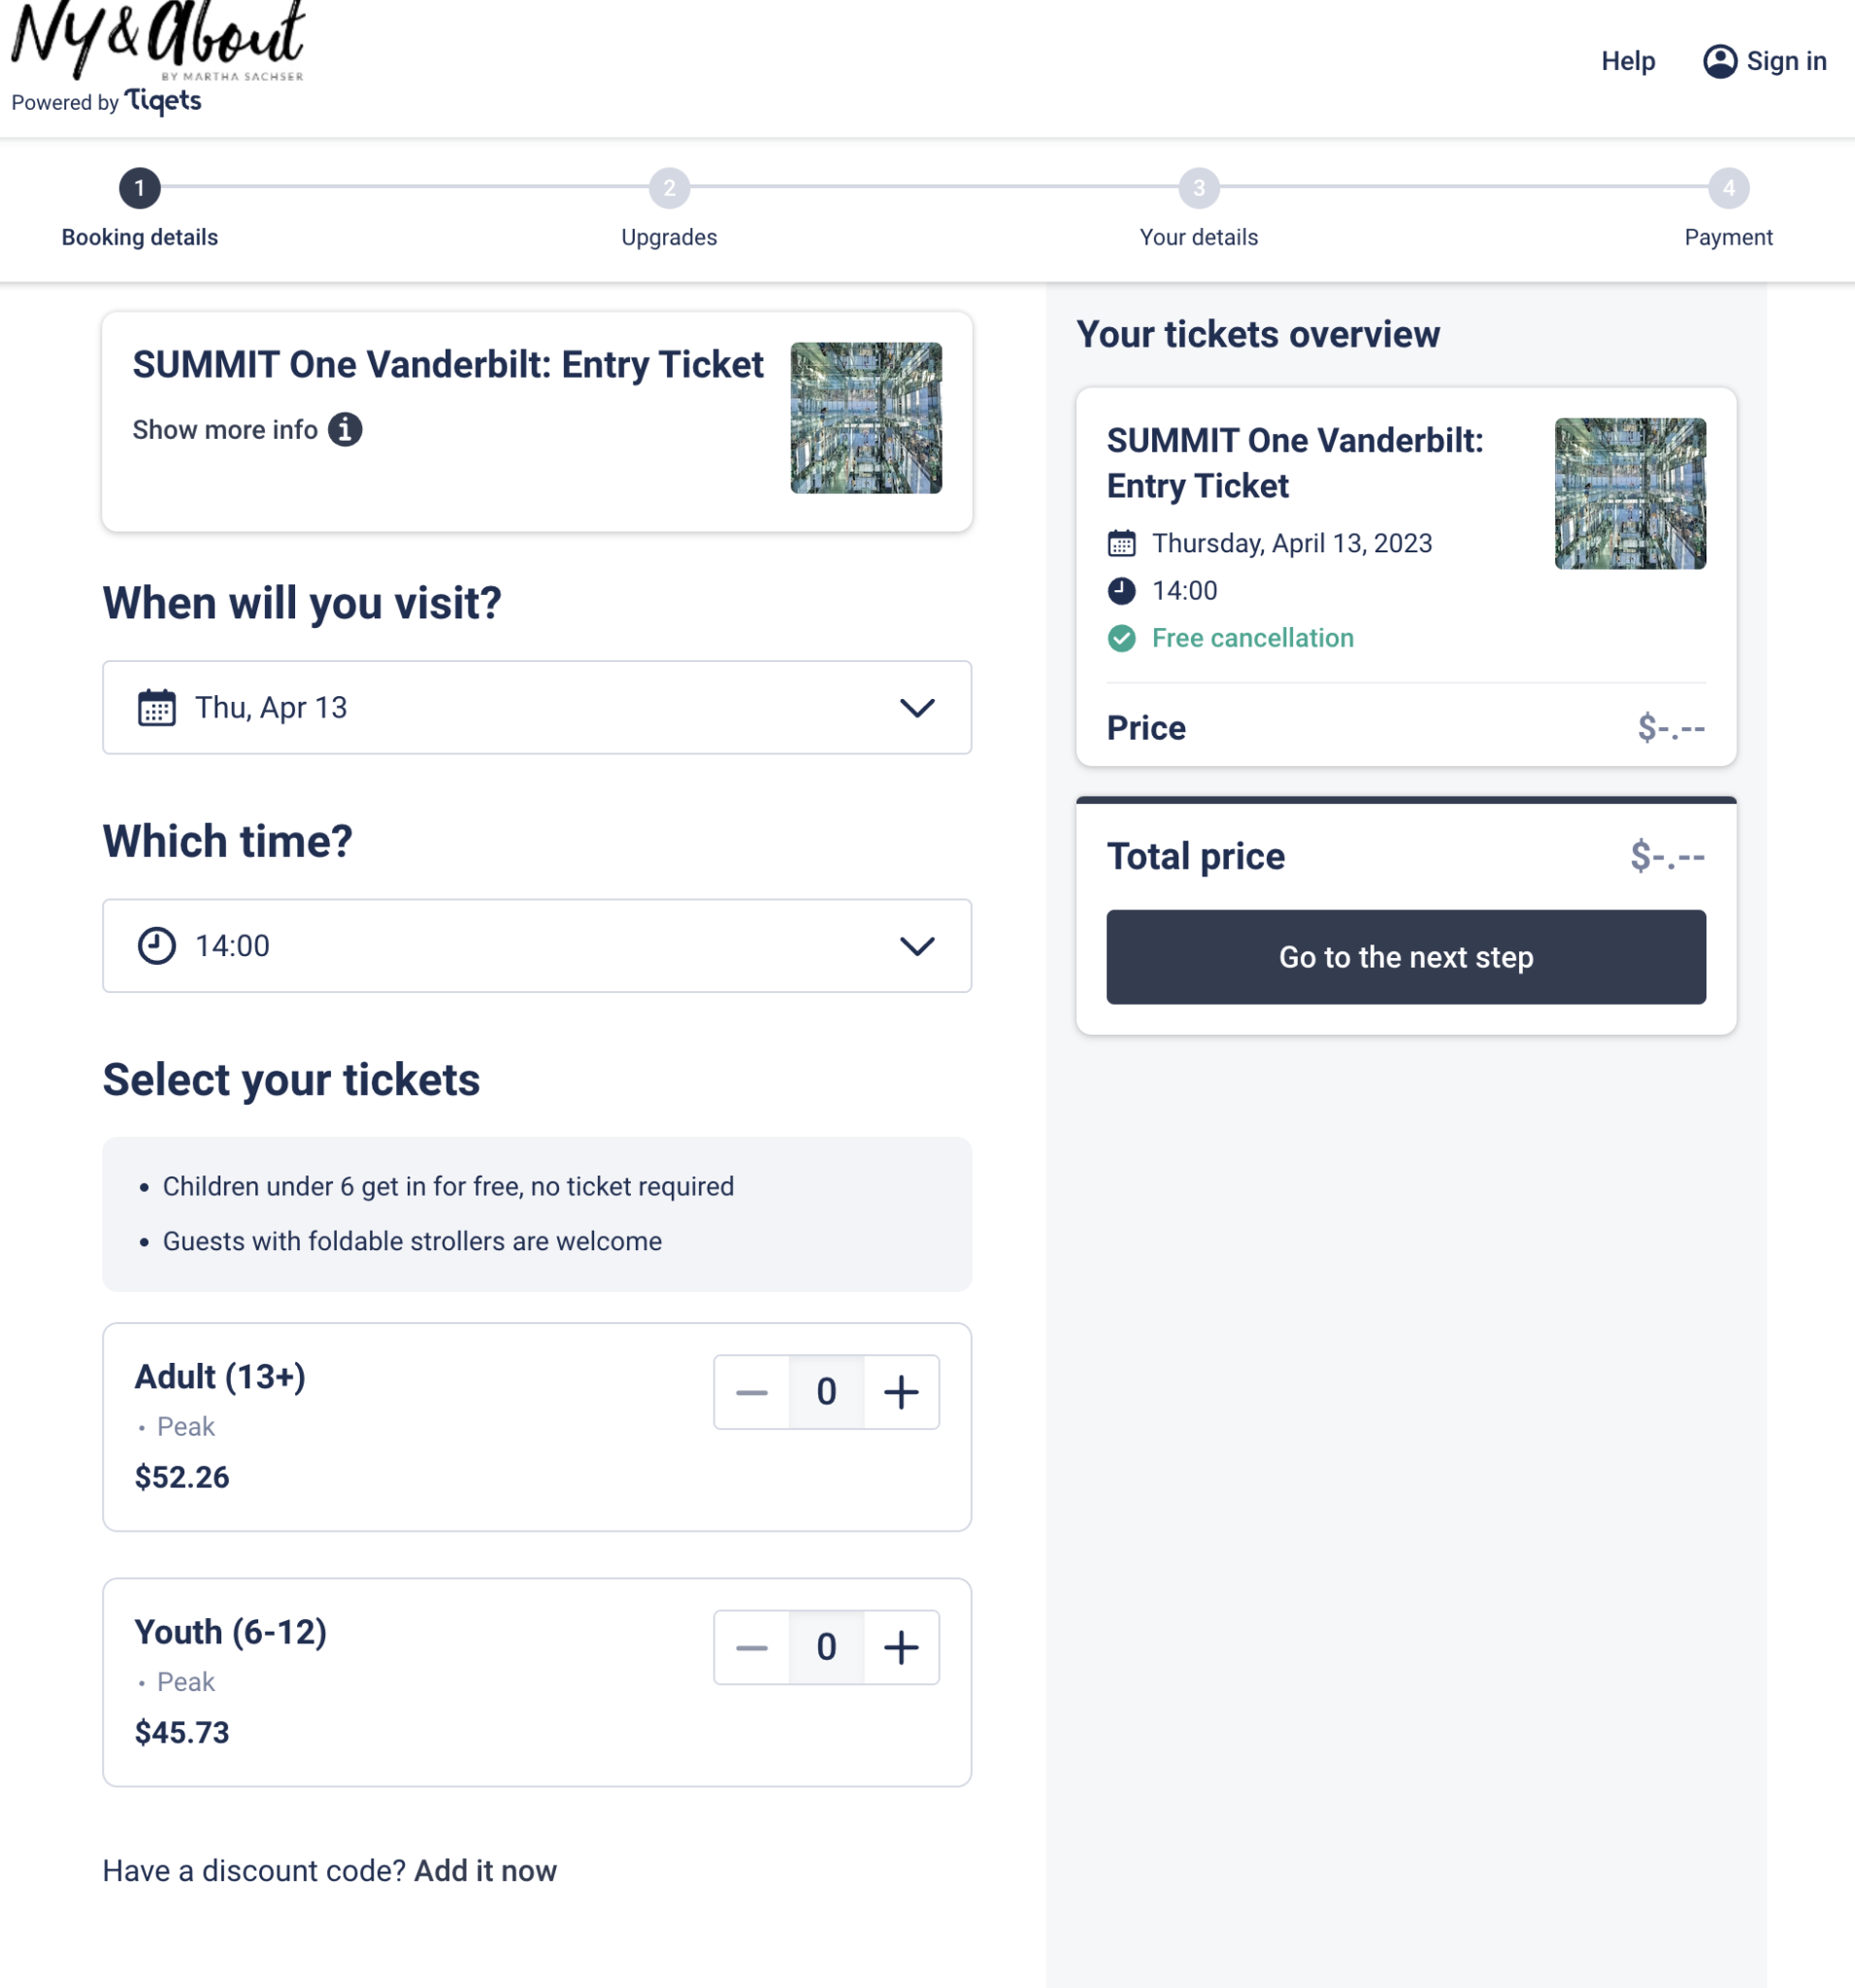Click the calendar icon in the date field
Viewport: 1855px width, 1988px height.
click(157, 708)
